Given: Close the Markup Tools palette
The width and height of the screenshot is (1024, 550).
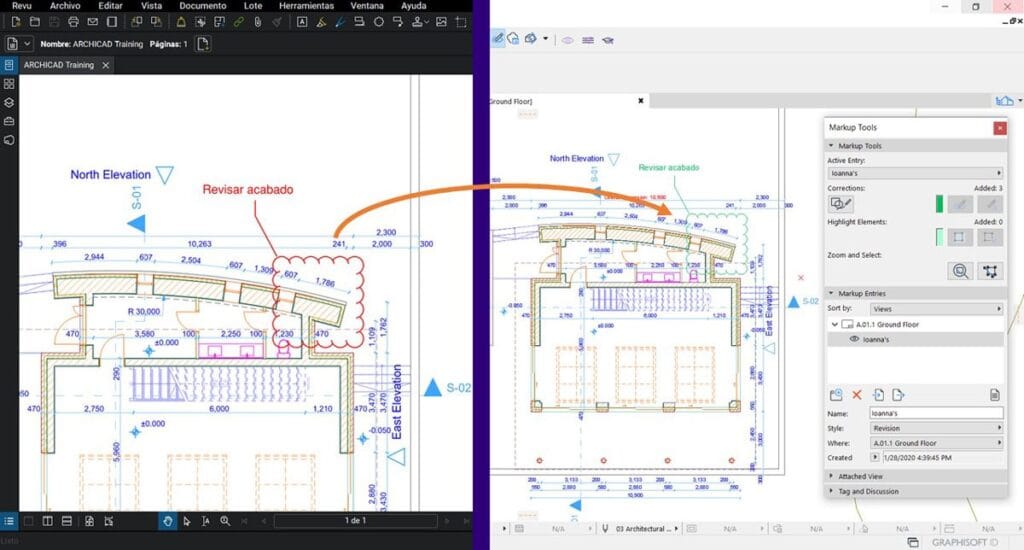Looking at the screenshot, I should click(999, 128).
